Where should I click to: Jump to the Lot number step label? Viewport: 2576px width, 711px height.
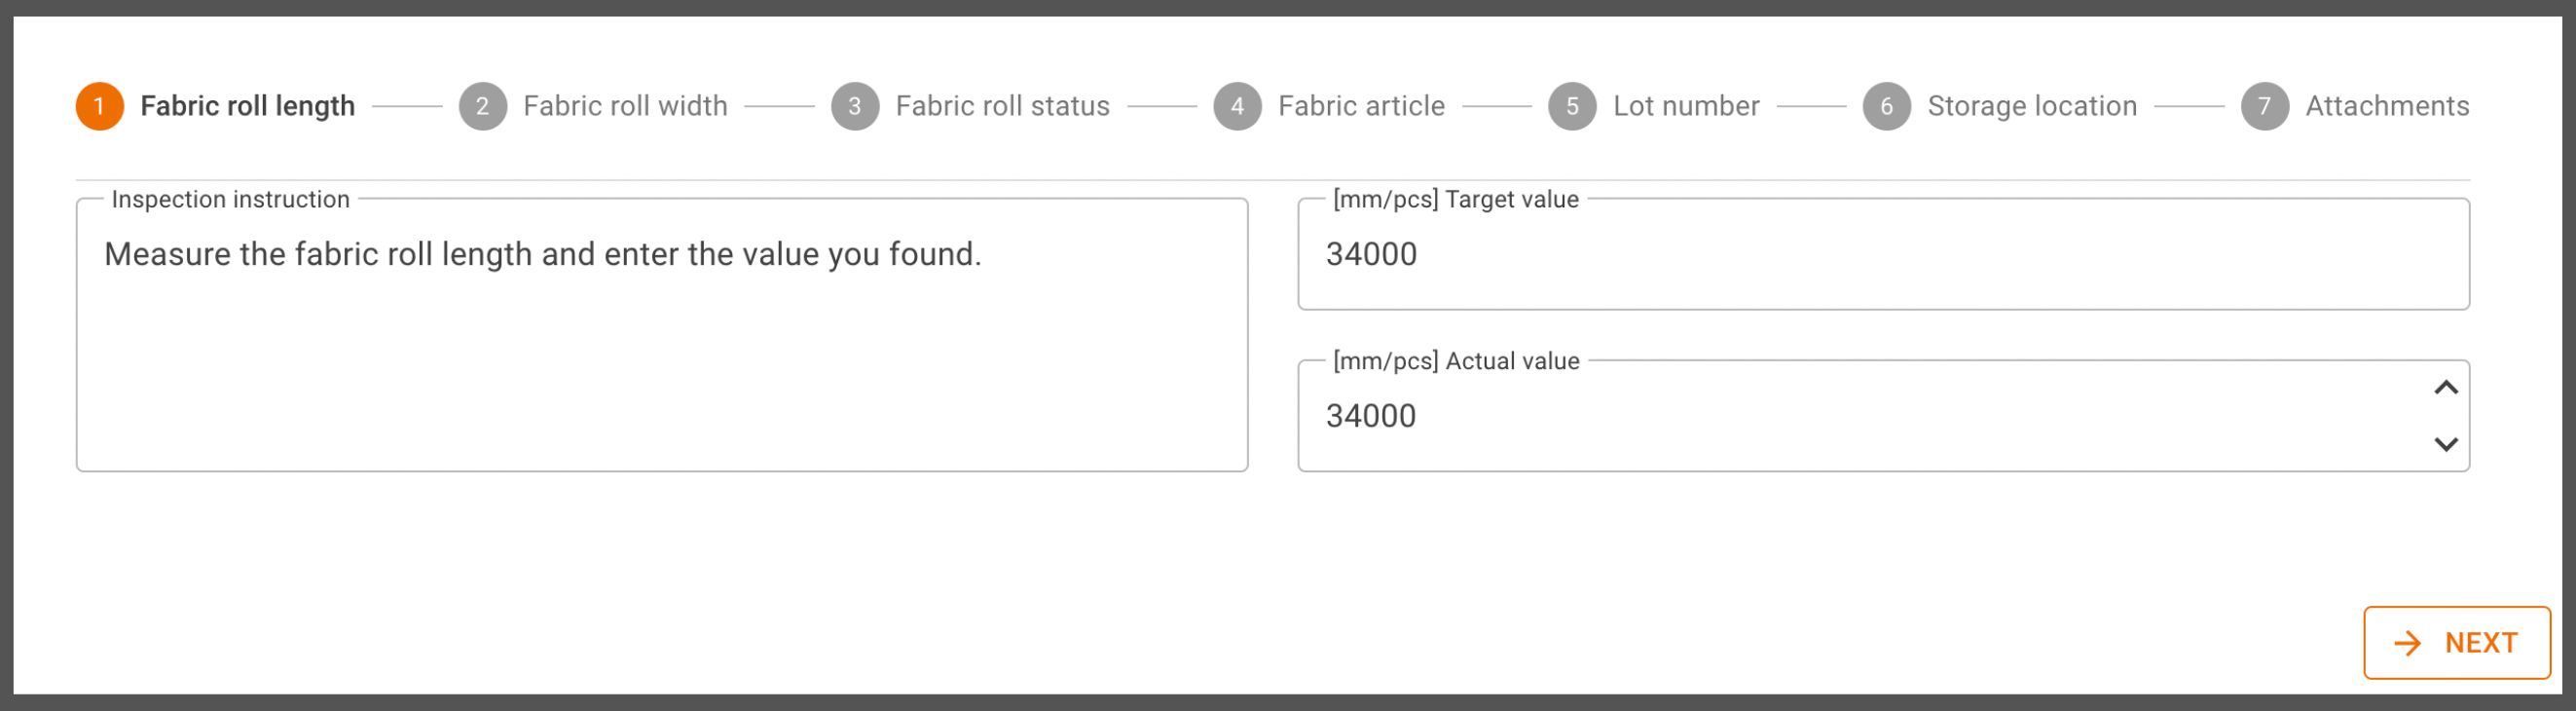click(x=1686, y=106)
